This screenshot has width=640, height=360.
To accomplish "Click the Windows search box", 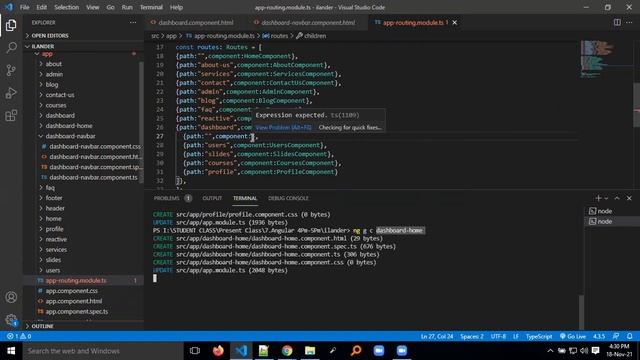I will [102, 351].
